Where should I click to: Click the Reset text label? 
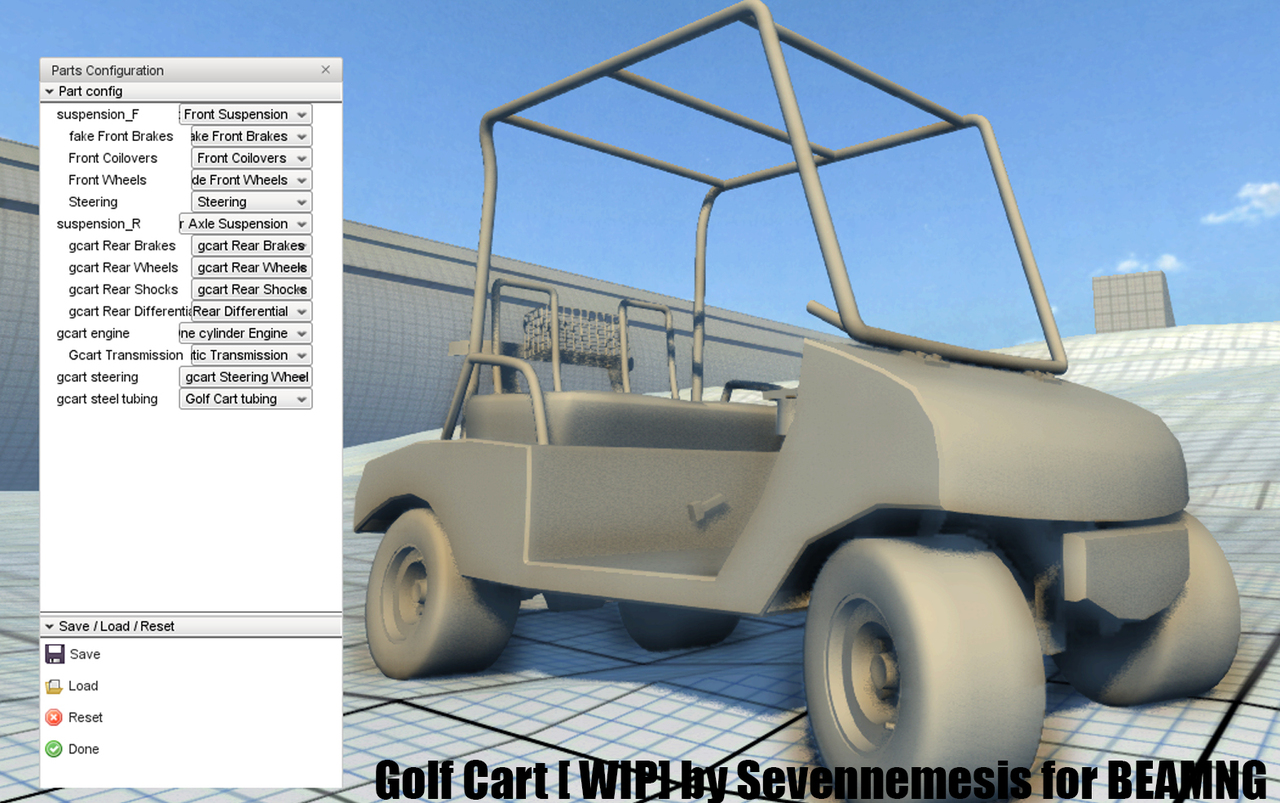point(85,717)
